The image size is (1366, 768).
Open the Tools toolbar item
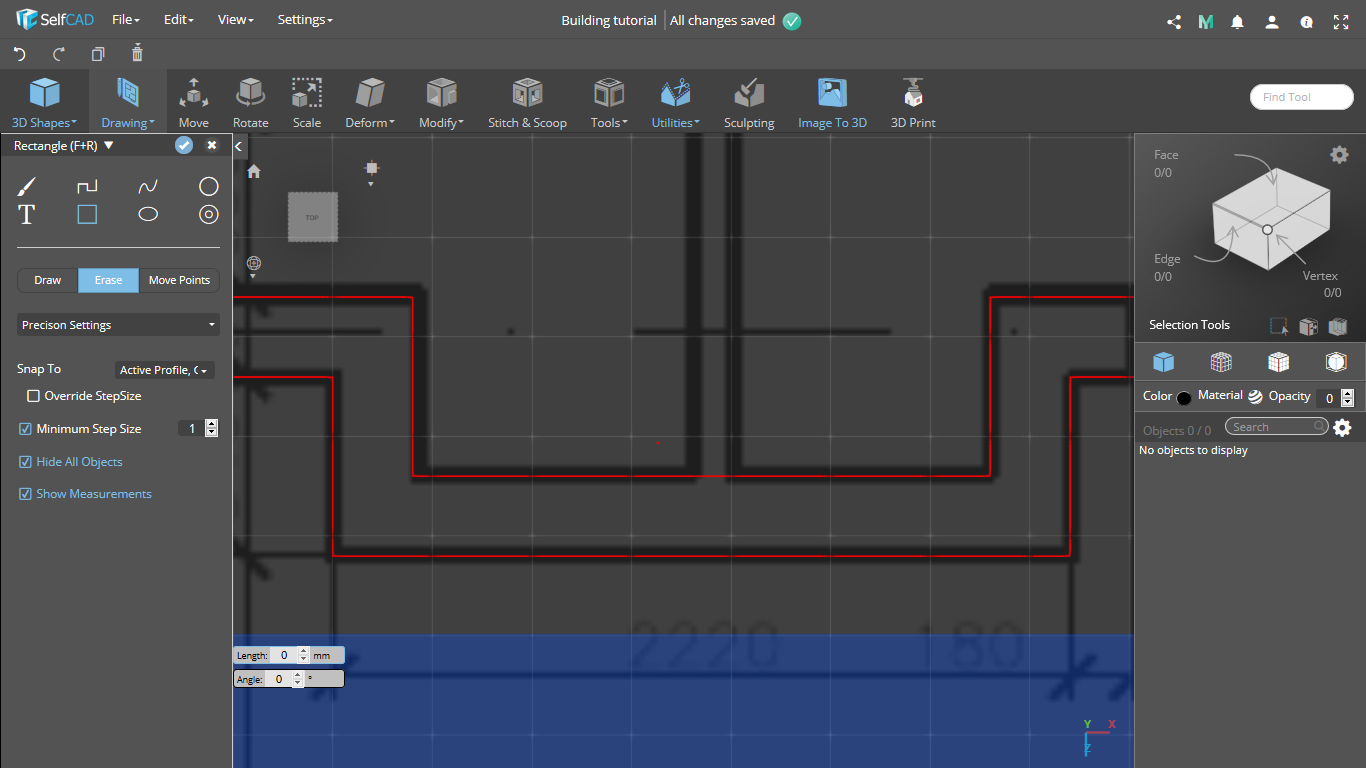point(609,103)
